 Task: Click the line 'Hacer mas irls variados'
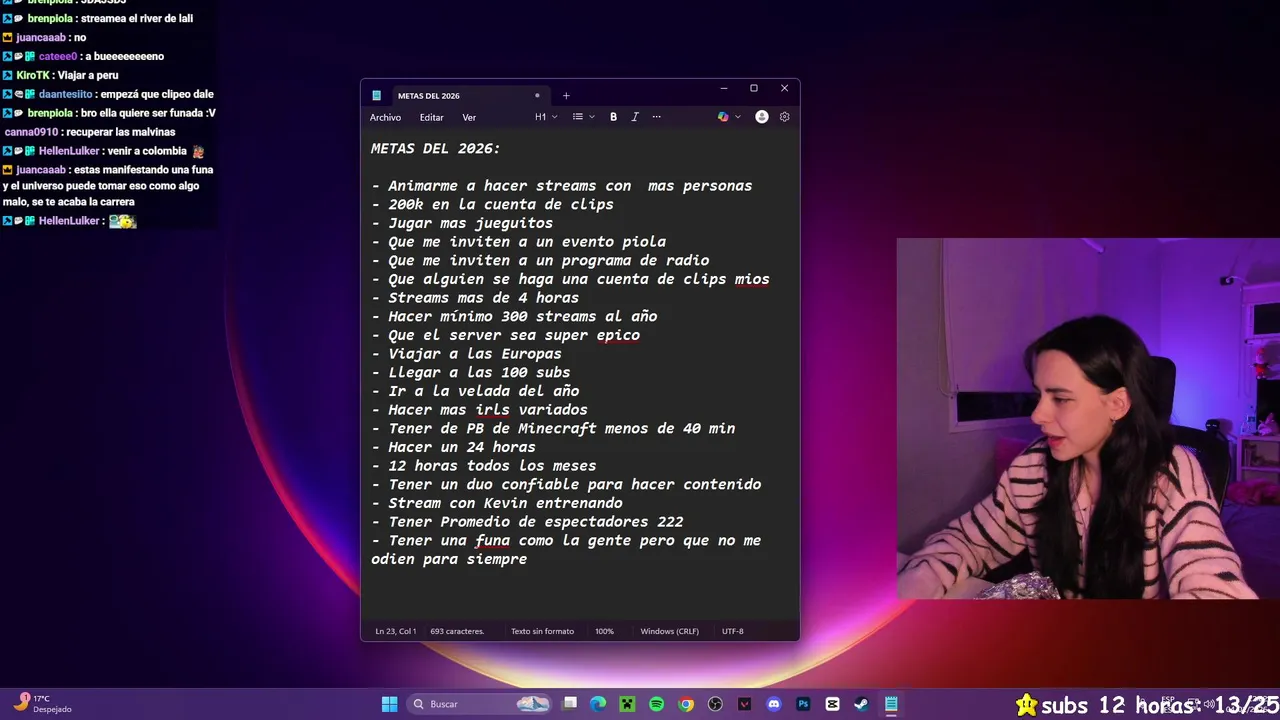(x=479, y=410)
